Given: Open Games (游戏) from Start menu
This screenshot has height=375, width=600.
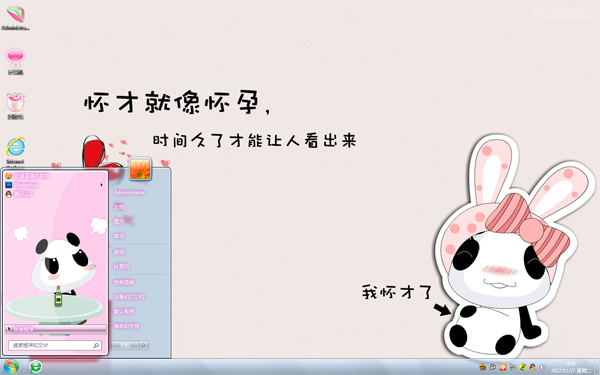Looking at the screenshot, I should 119,252.
